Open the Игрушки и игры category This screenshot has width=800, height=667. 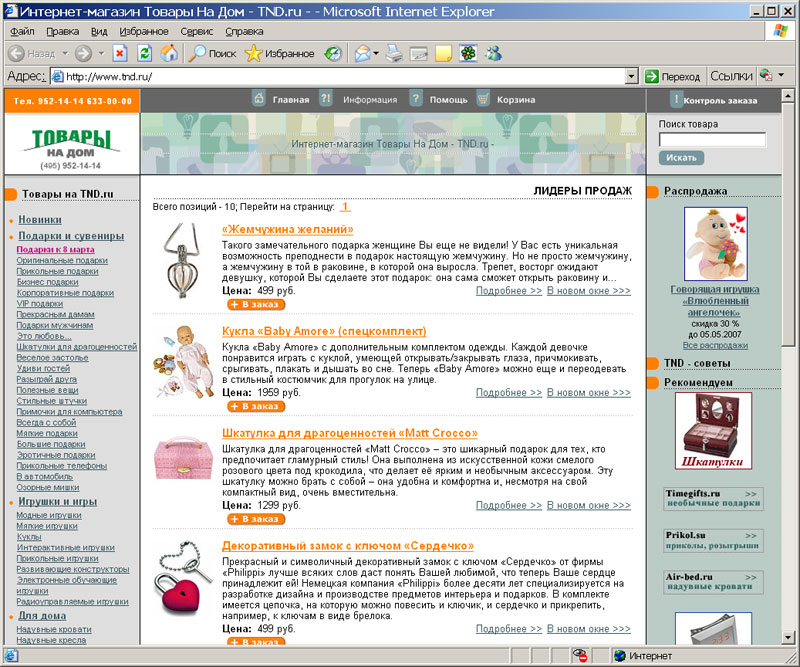[58, 502]
